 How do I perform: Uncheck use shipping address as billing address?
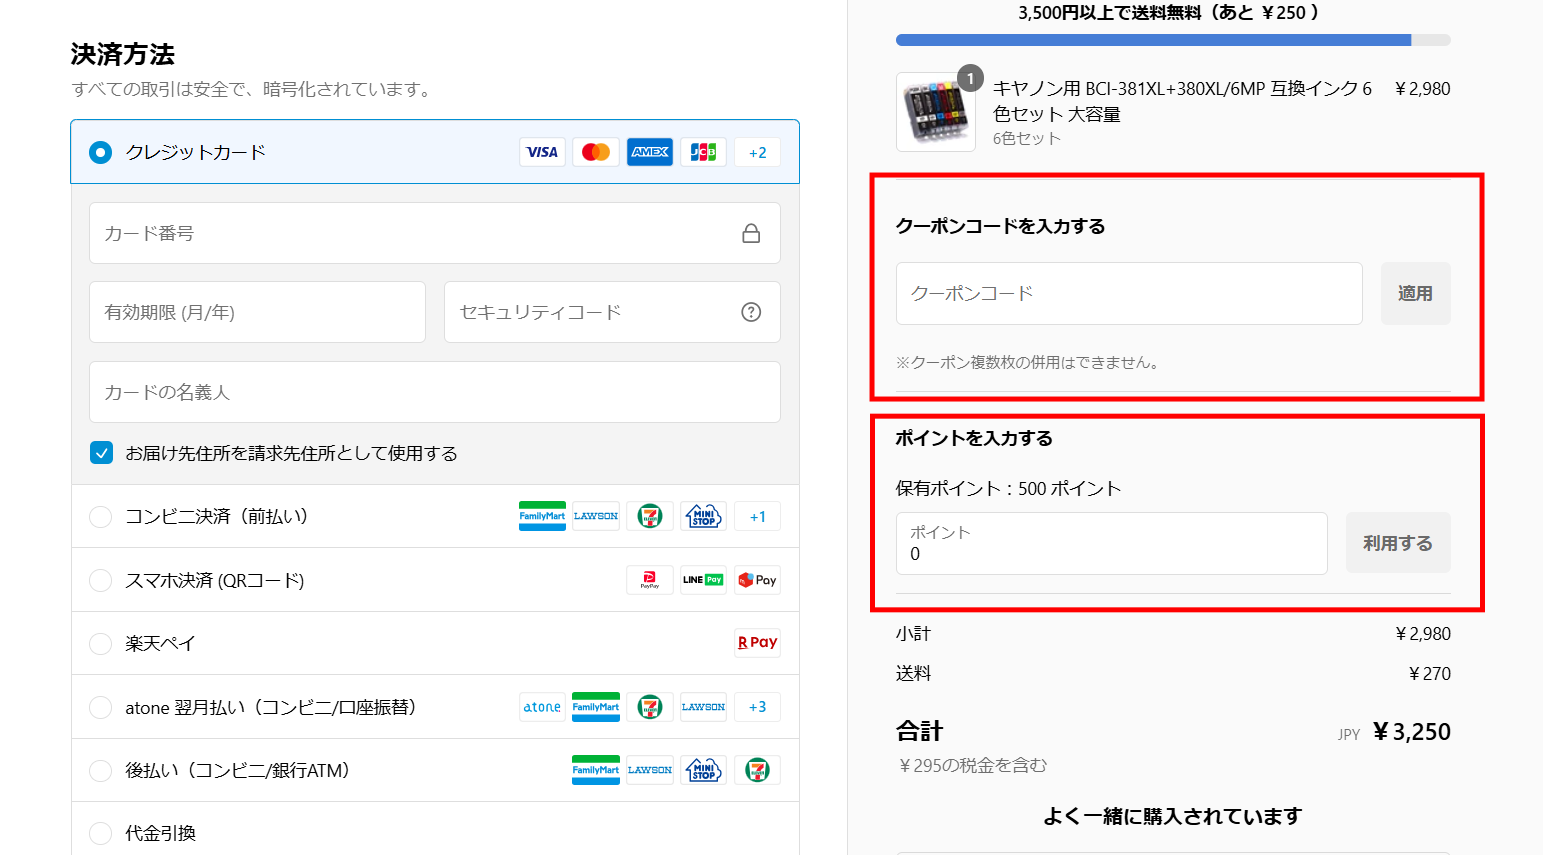[102, 453]
